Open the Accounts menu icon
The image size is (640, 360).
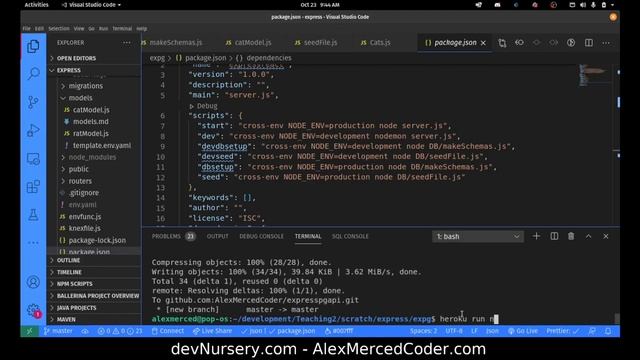(33, 282)
